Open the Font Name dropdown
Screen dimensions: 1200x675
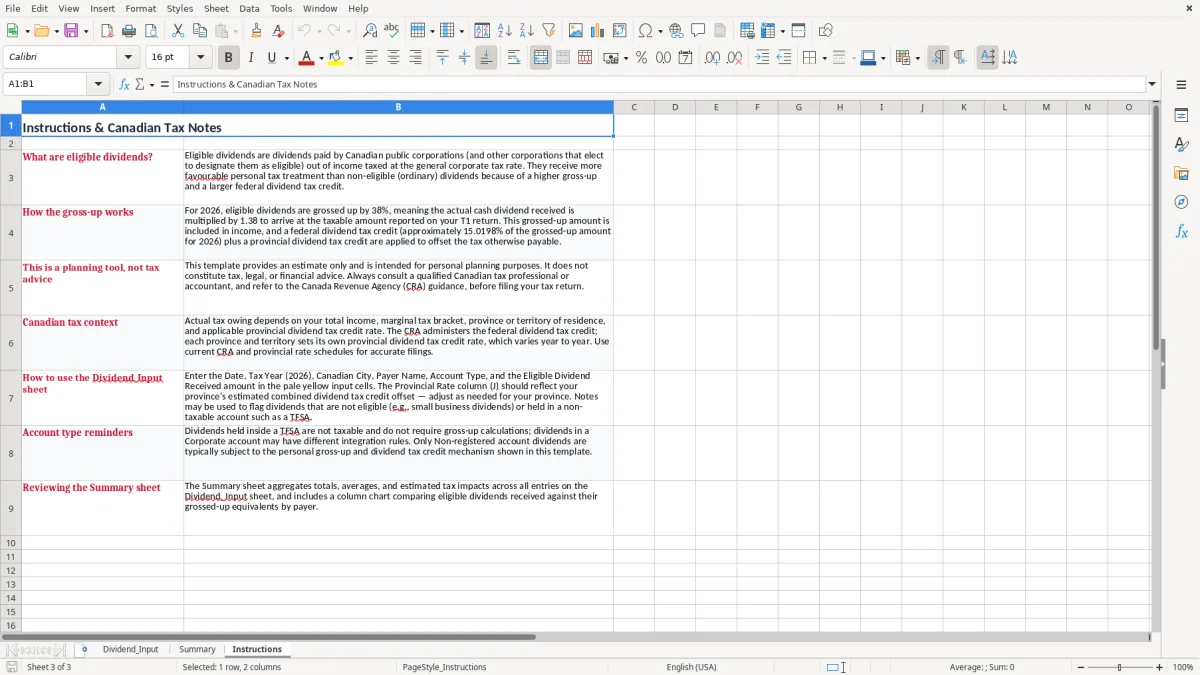(128, 58)
